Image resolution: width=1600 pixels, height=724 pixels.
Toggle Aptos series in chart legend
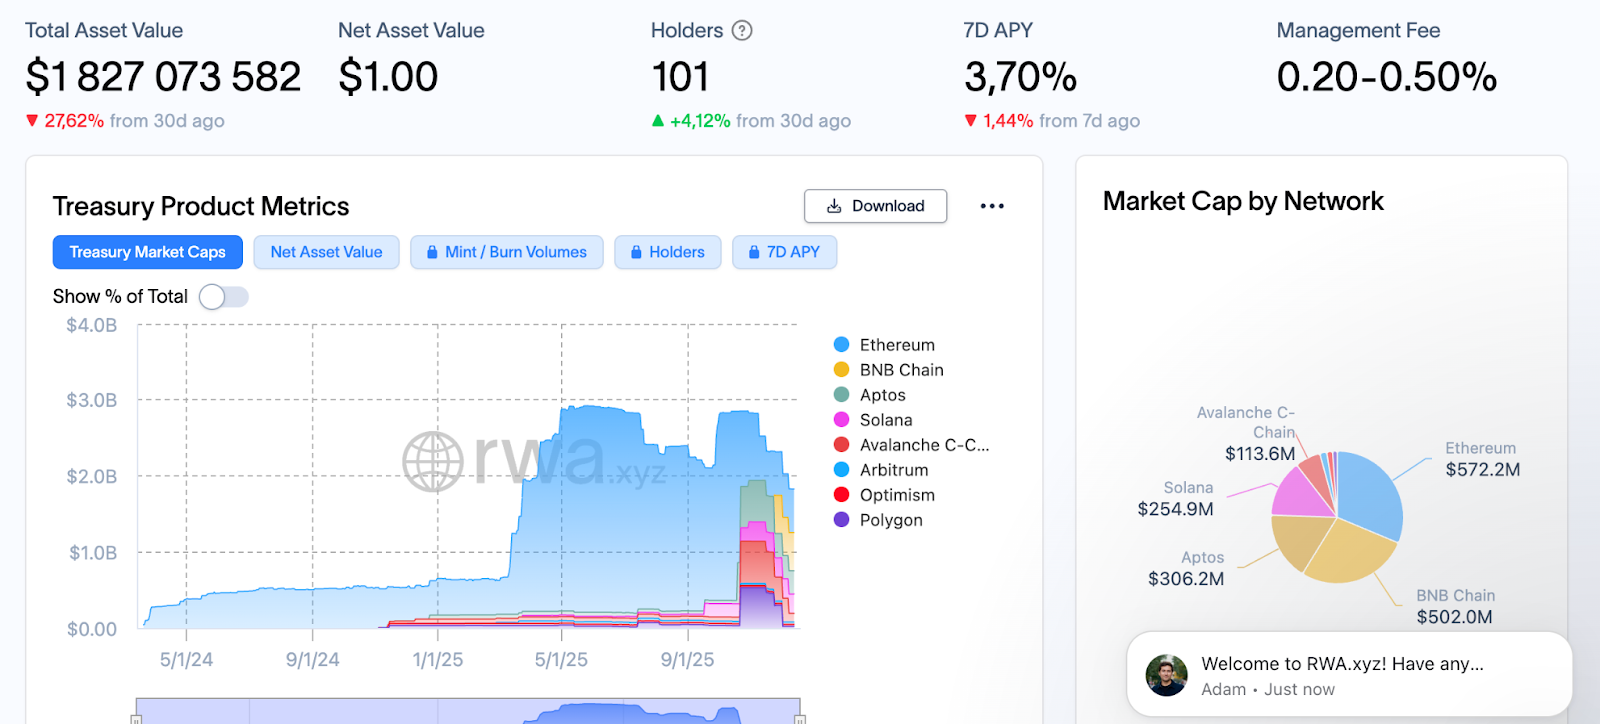pyautogui.click(x=869, y=395)
